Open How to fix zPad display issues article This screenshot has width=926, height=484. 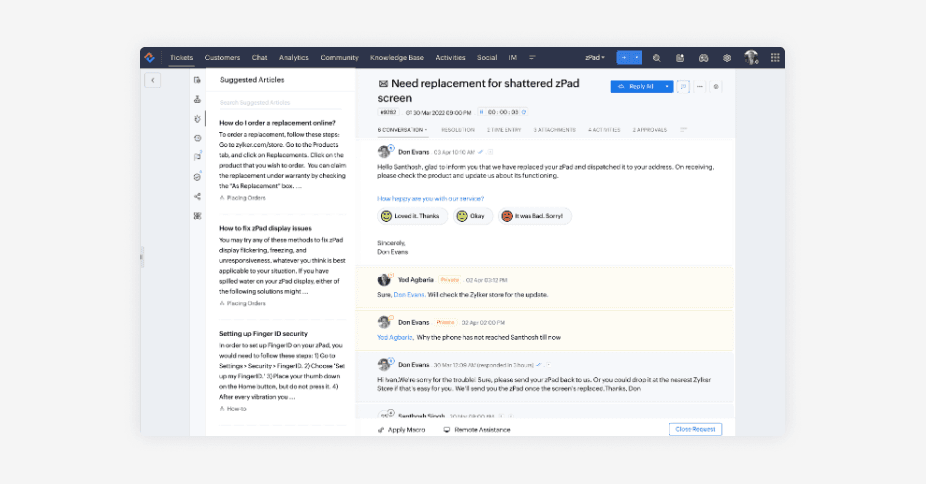pyautogui.click(x=265, y=228)
